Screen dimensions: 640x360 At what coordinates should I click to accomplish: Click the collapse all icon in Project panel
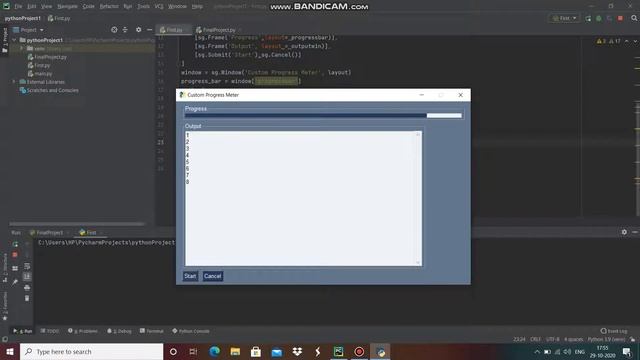[125, 30]
